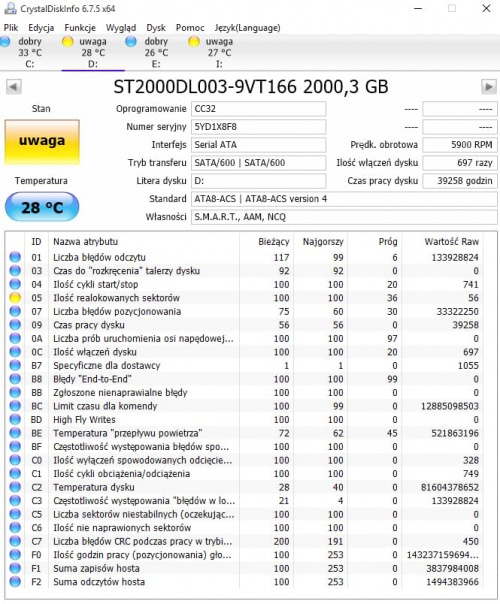This screenshot has height=604, width=500.
Task: Click the Interfejs field Serial ATA
Action: (258, 145)
